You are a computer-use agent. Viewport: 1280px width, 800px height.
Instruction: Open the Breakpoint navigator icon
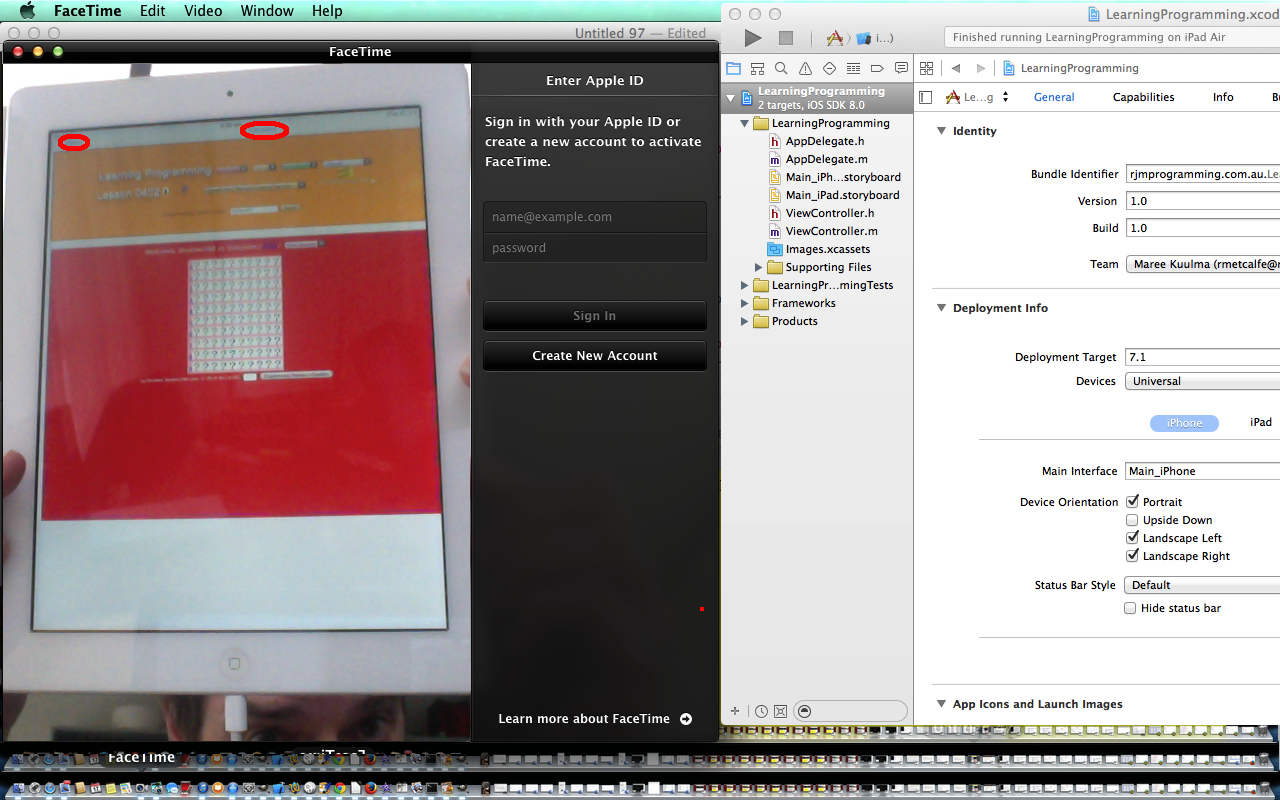tap(877, 68)
